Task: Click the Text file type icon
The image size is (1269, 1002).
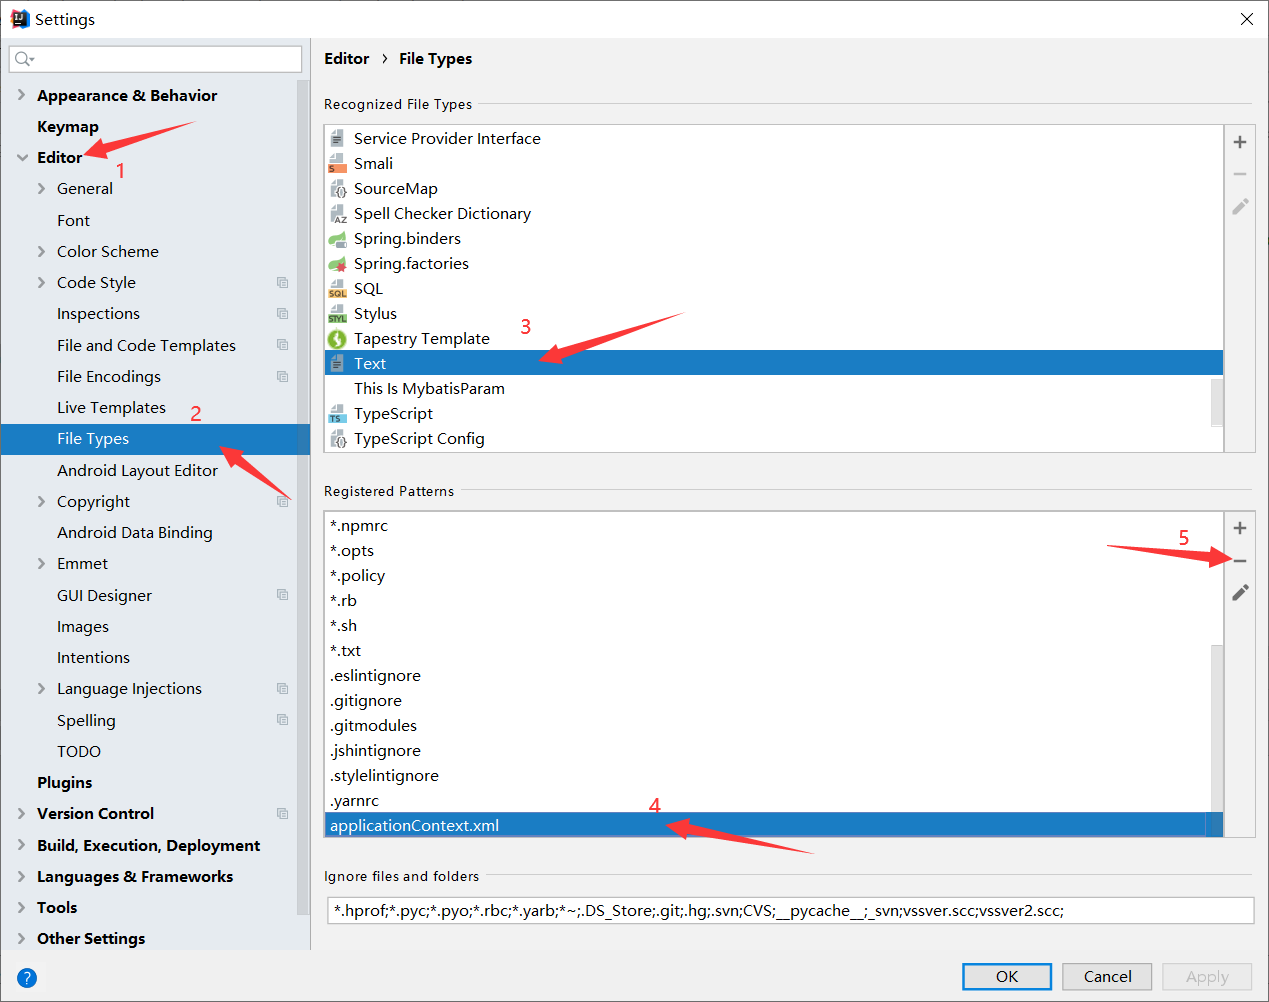Action: point(338,363)
